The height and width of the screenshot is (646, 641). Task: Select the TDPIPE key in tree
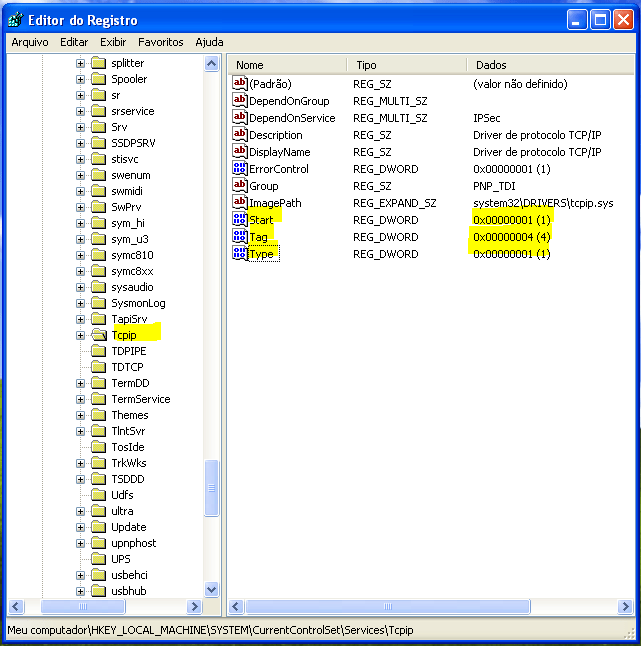pos(129,351)
